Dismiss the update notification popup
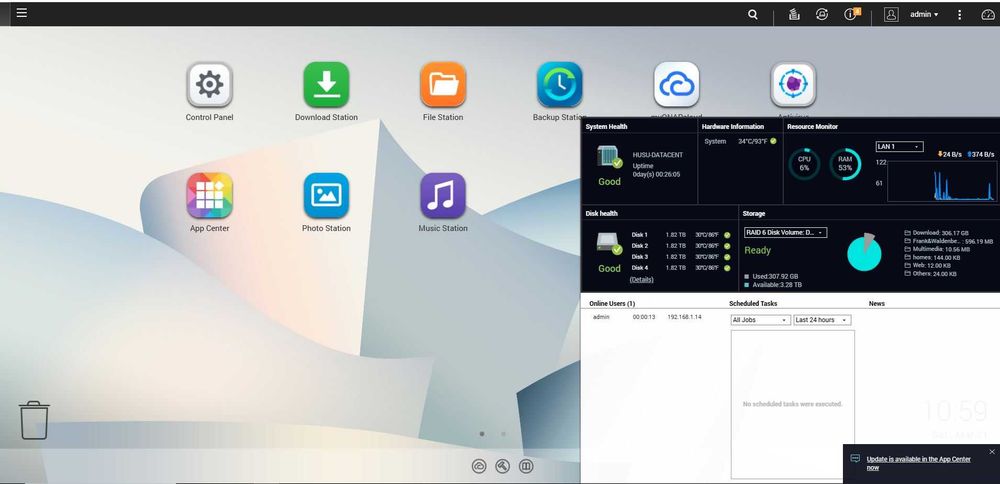This screenshot has width=1000, height=484. click(992, 451)
